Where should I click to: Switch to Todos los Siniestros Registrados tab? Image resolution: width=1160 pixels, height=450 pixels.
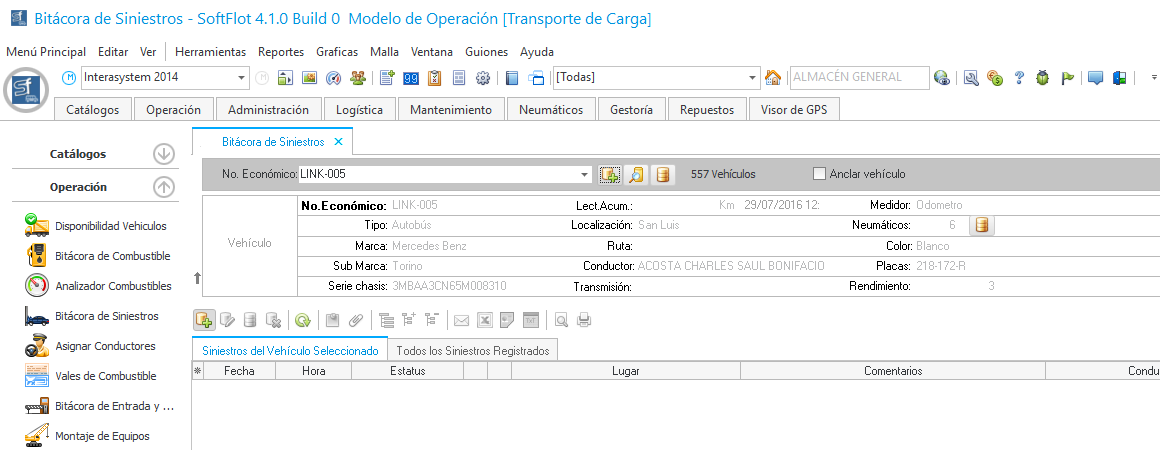pyautogui.click(x=473, y=351)
